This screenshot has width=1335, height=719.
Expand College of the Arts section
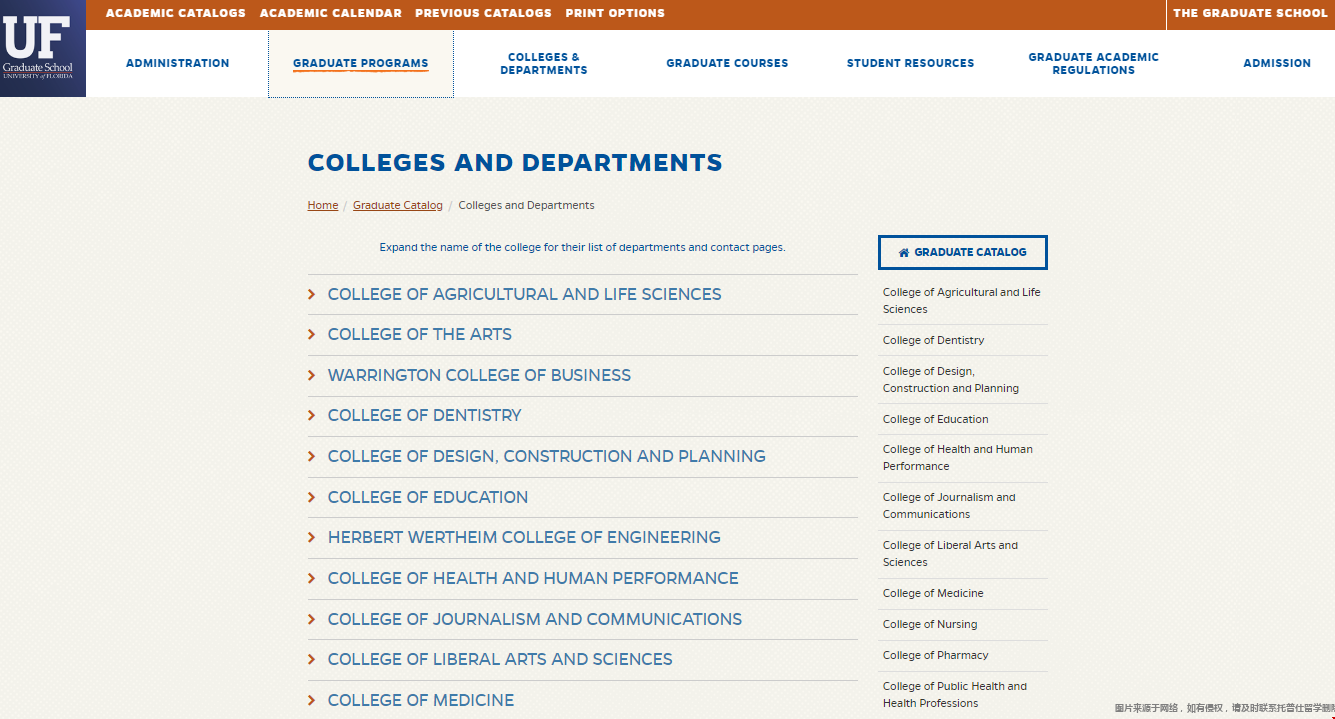[582, 335]
